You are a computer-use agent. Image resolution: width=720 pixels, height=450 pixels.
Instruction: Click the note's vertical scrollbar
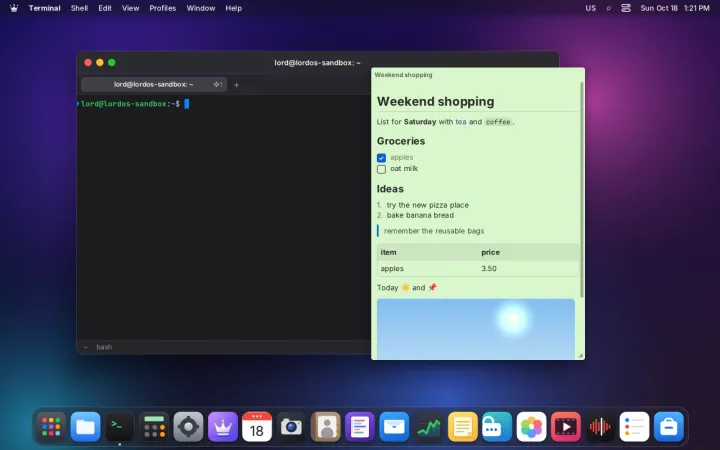[x=582, y=189]
